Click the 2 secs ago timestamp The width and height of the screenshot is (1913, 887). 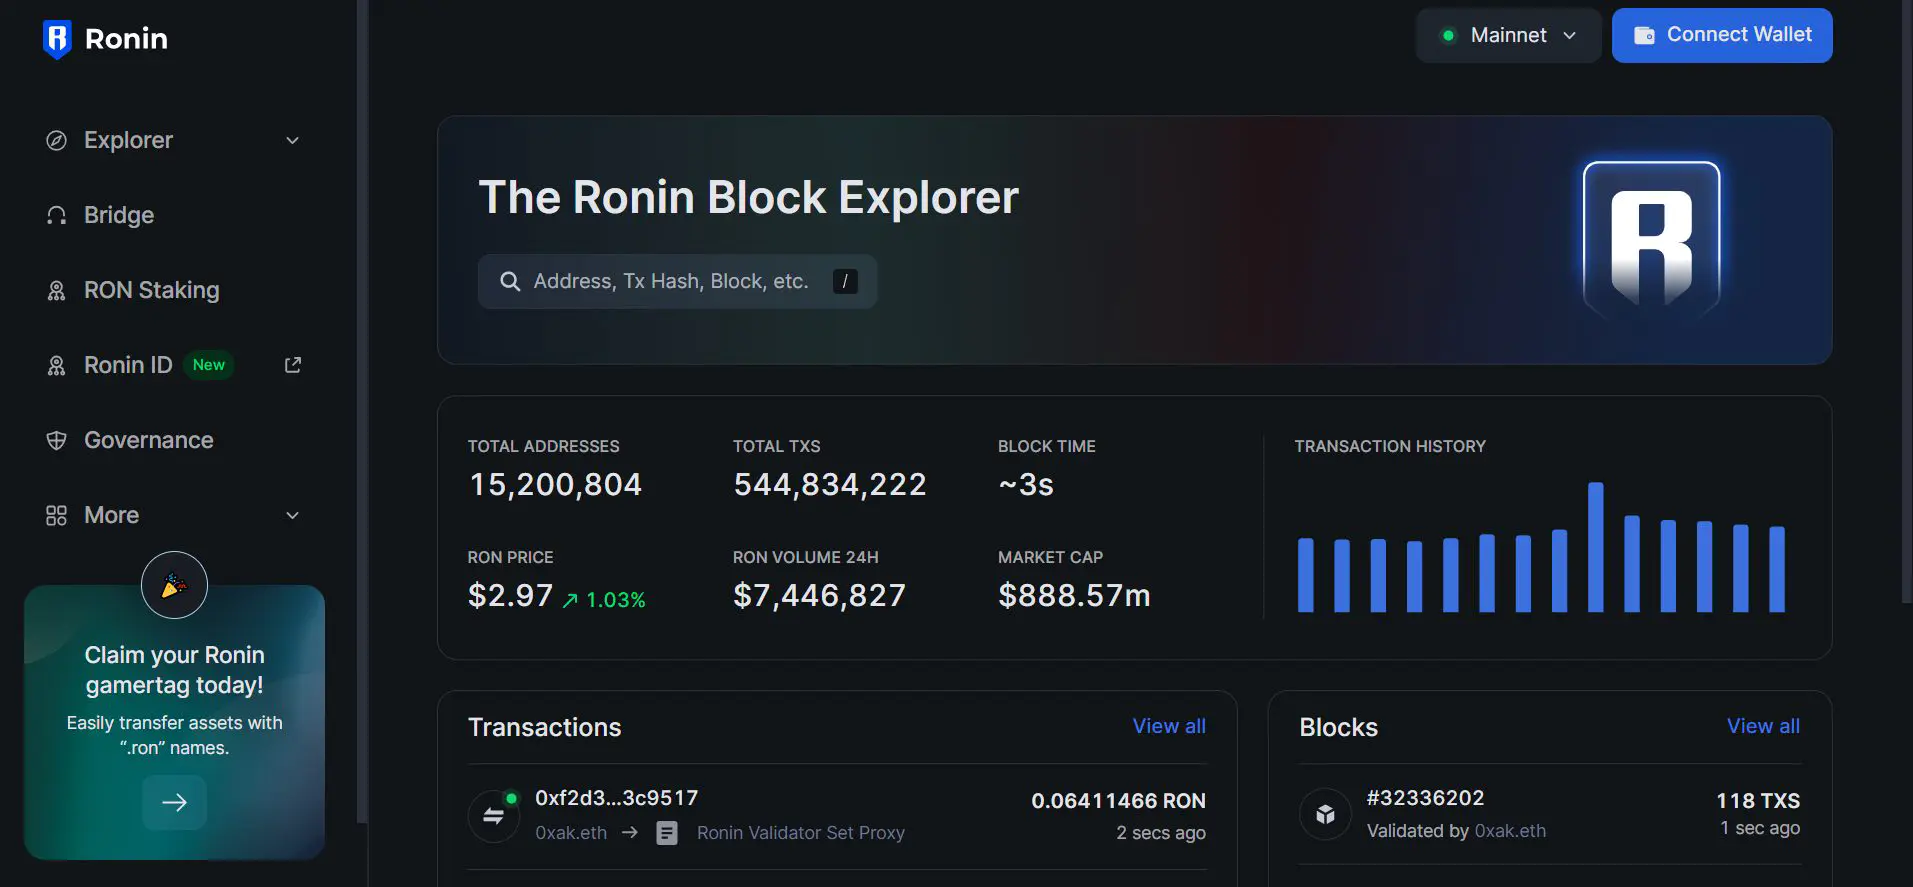coord(1161,833)
